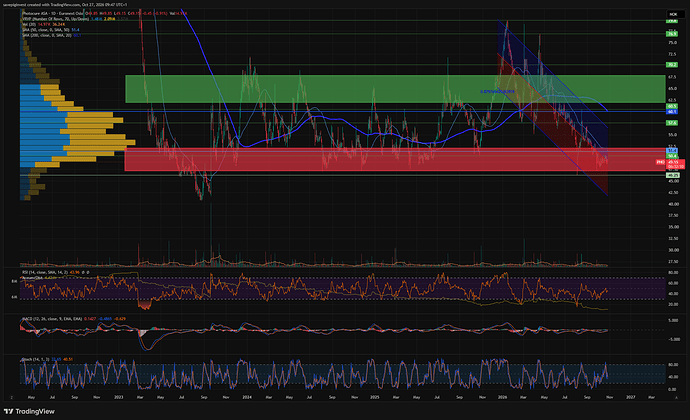690x420 pixels.
Task: Click the NOK currency label on the price axis
Action: (673, 15)
